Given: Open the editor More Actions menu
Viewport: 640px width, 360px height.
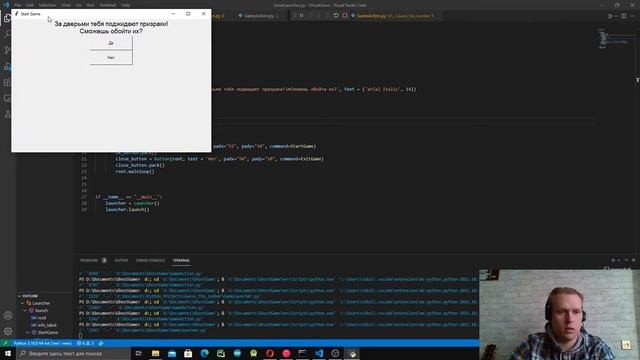Looking at the screenshot, I should (633, 16).
